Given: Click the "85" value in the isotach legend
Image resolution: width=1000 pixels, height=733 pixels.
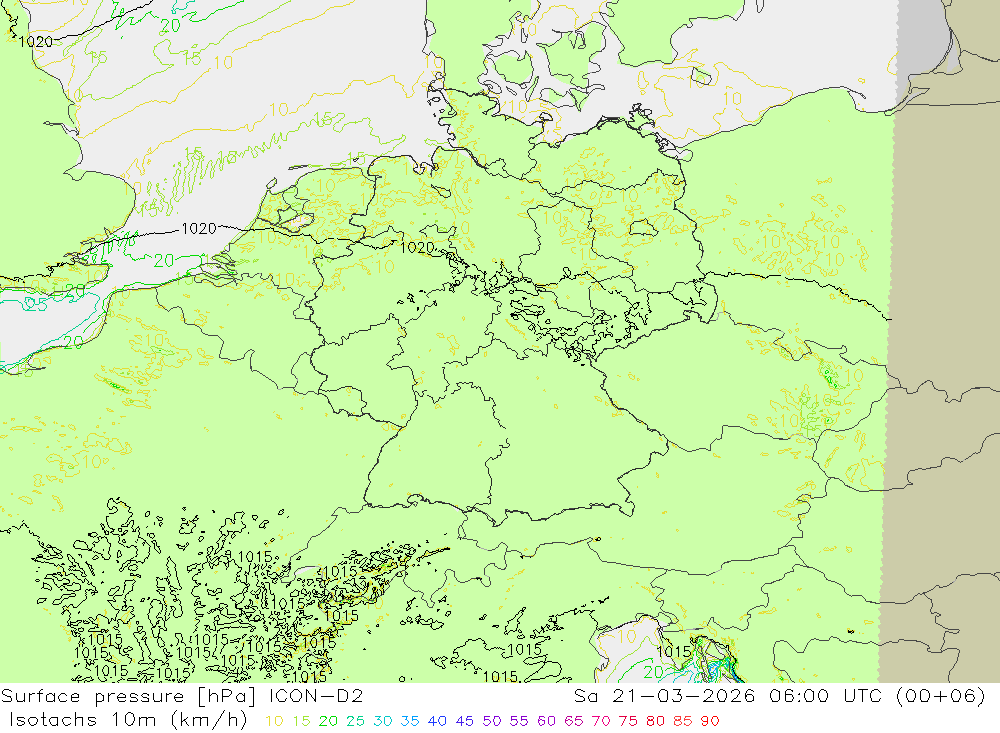Looking at the screenshot, I should 682,721.
